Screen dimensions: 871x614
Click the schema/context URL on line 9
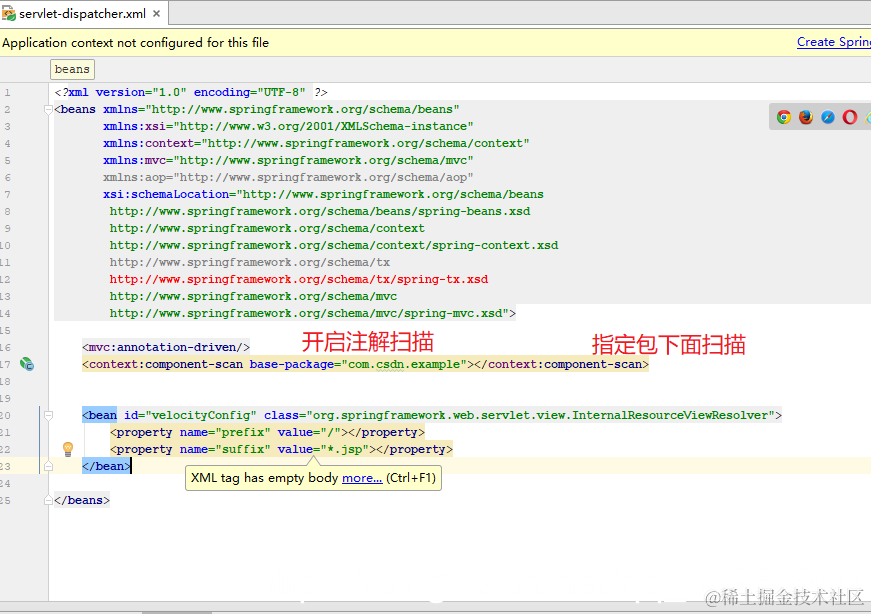267,228
